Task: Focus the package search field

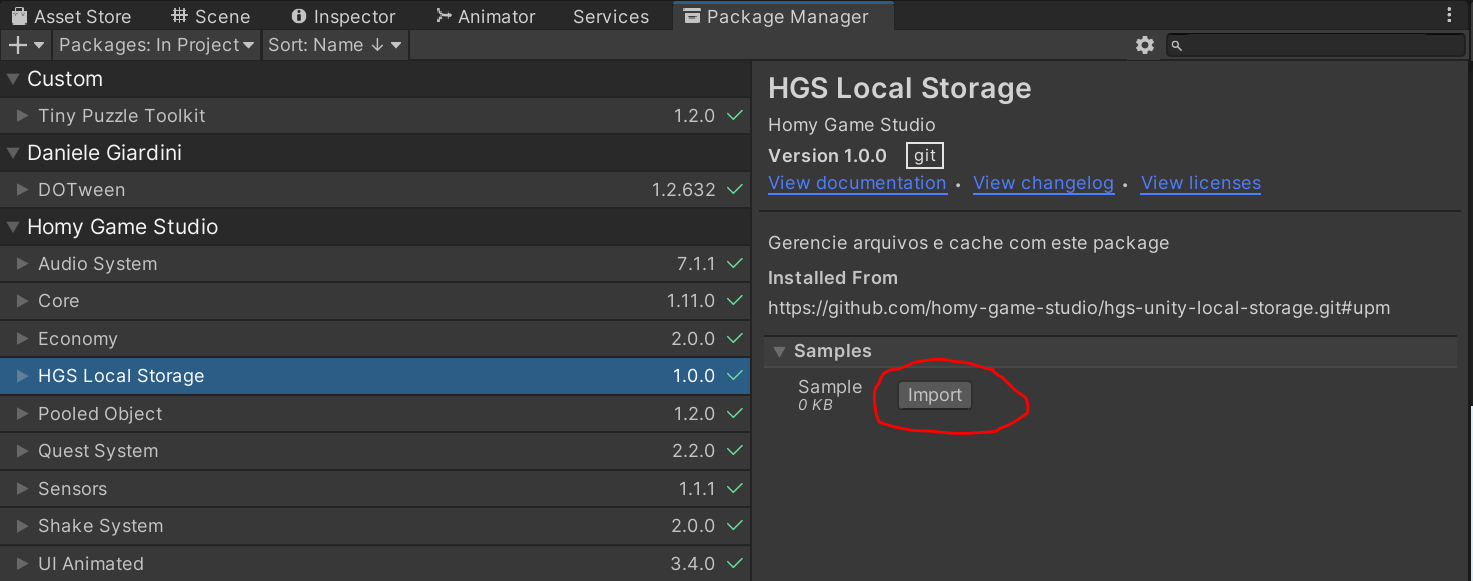Action: 1315,45
